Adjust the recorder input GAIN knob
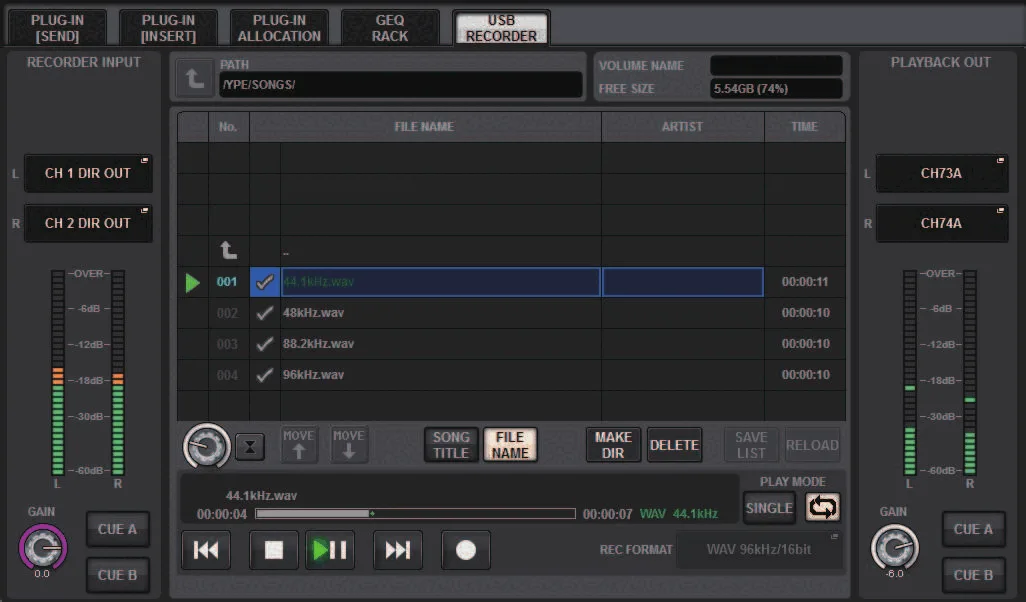Viewport: 1026px width, 602px height. [43, 547]
